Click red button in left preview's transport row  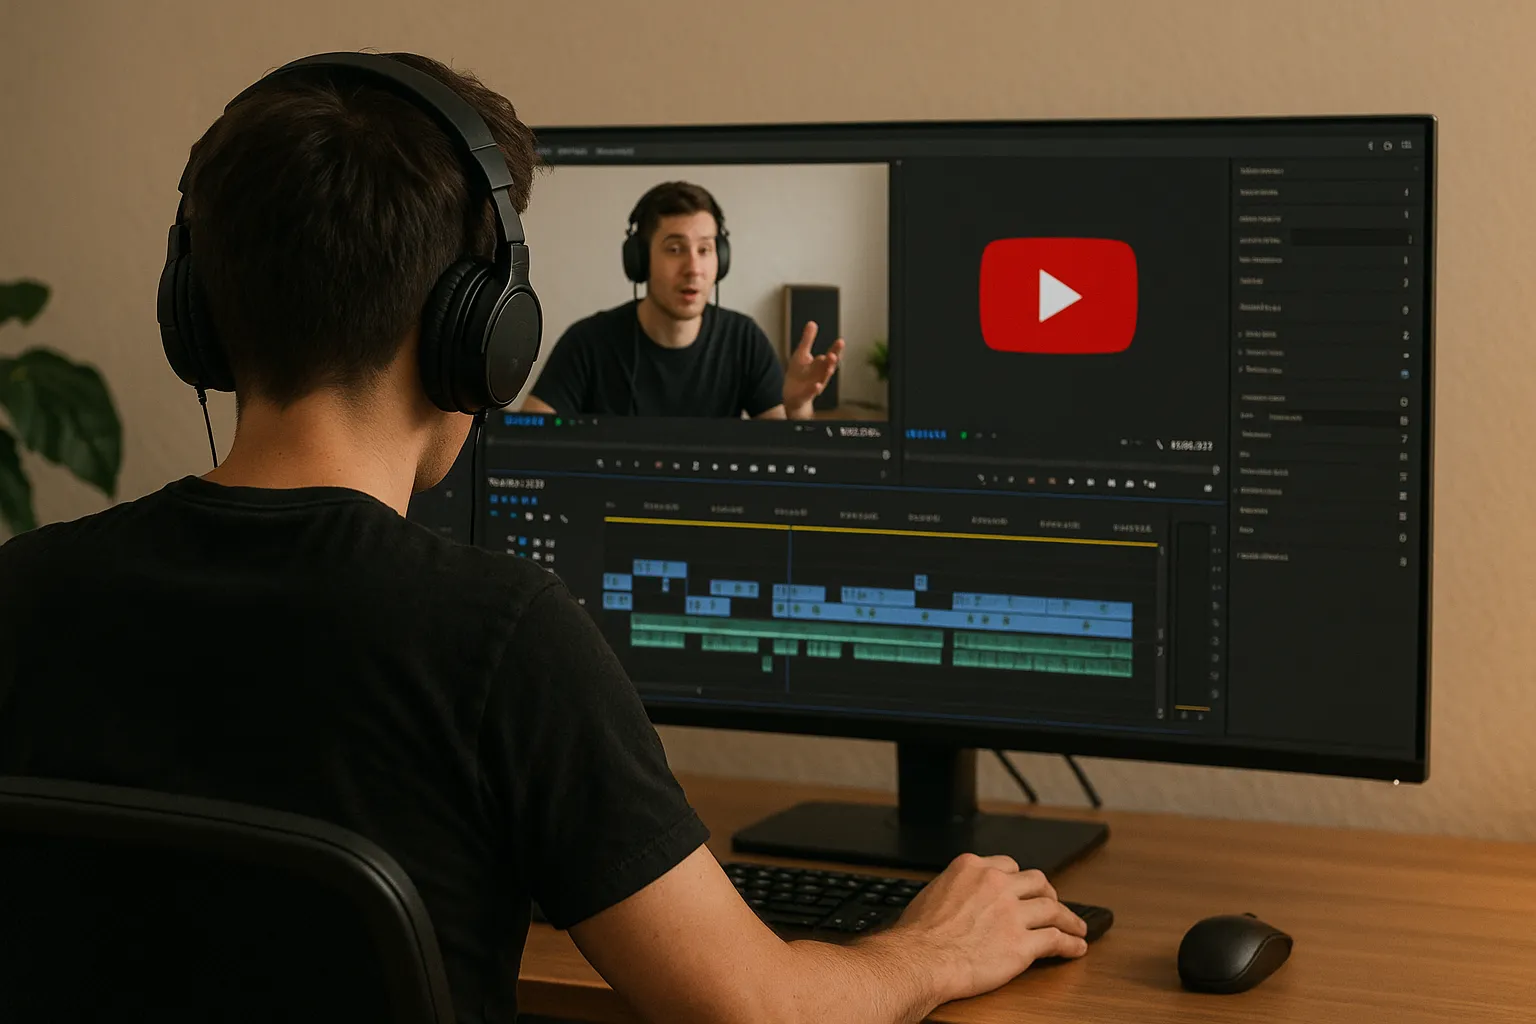[658, 465]
